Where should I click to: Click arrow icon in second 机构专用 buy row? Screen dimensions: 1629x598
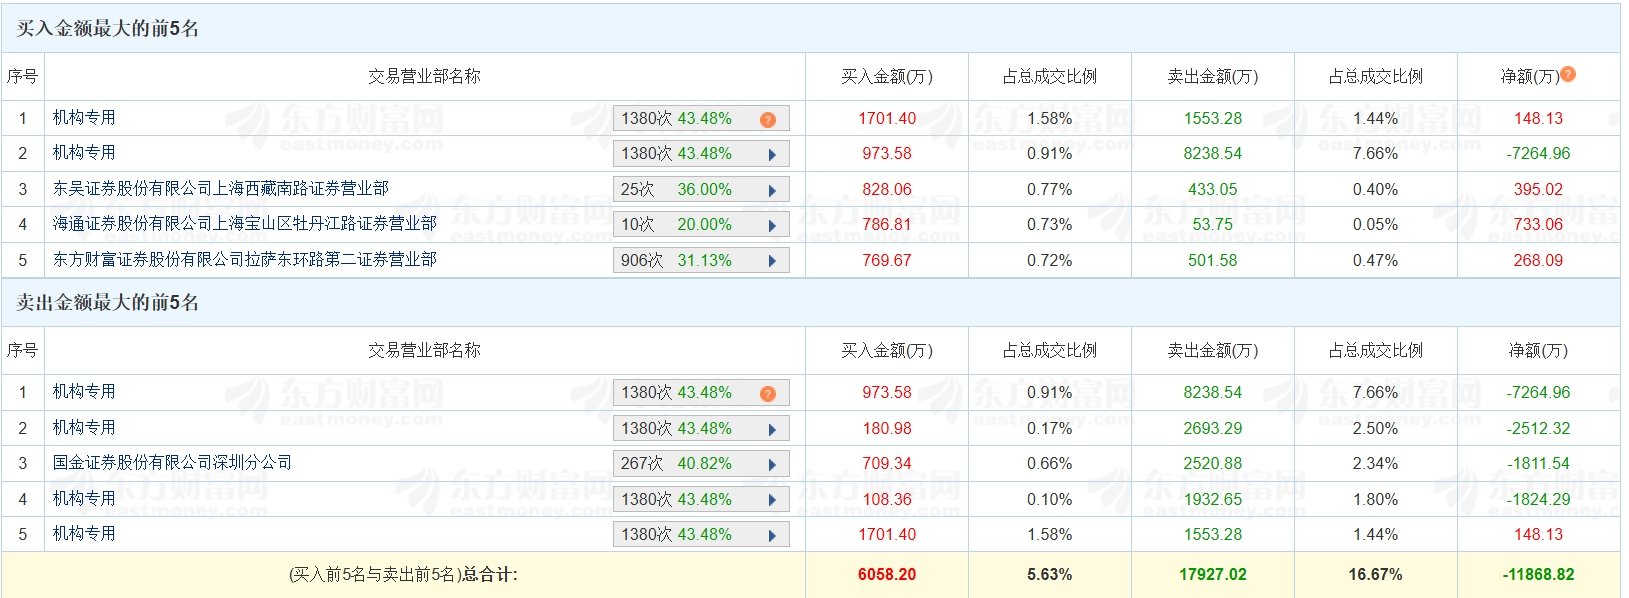coord(772,154)
